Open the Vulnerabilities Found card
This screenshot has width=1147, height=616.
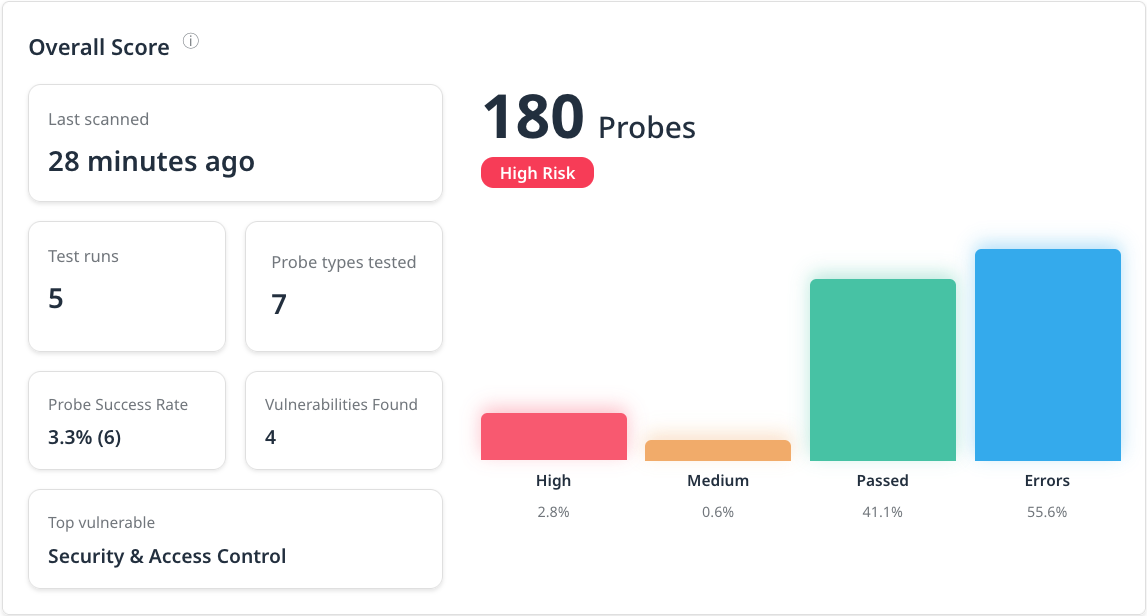(x=343, y=420)
